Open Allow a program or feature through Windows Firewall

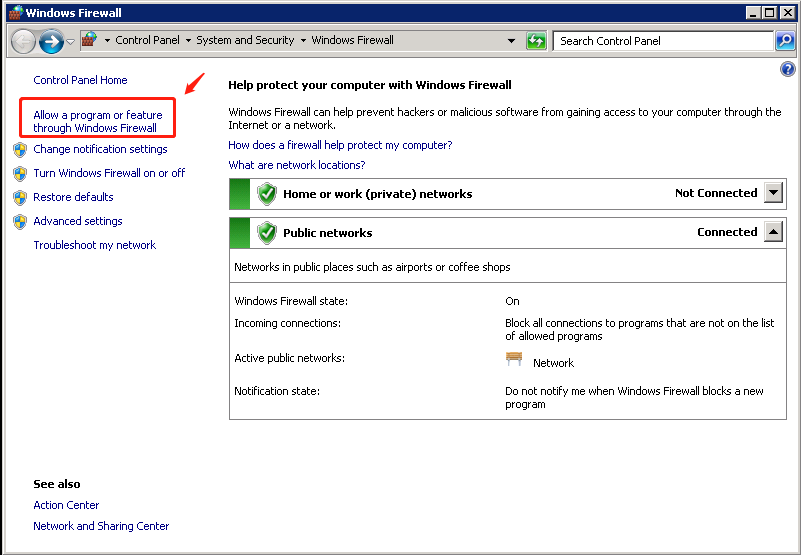(x=98, y=122)
